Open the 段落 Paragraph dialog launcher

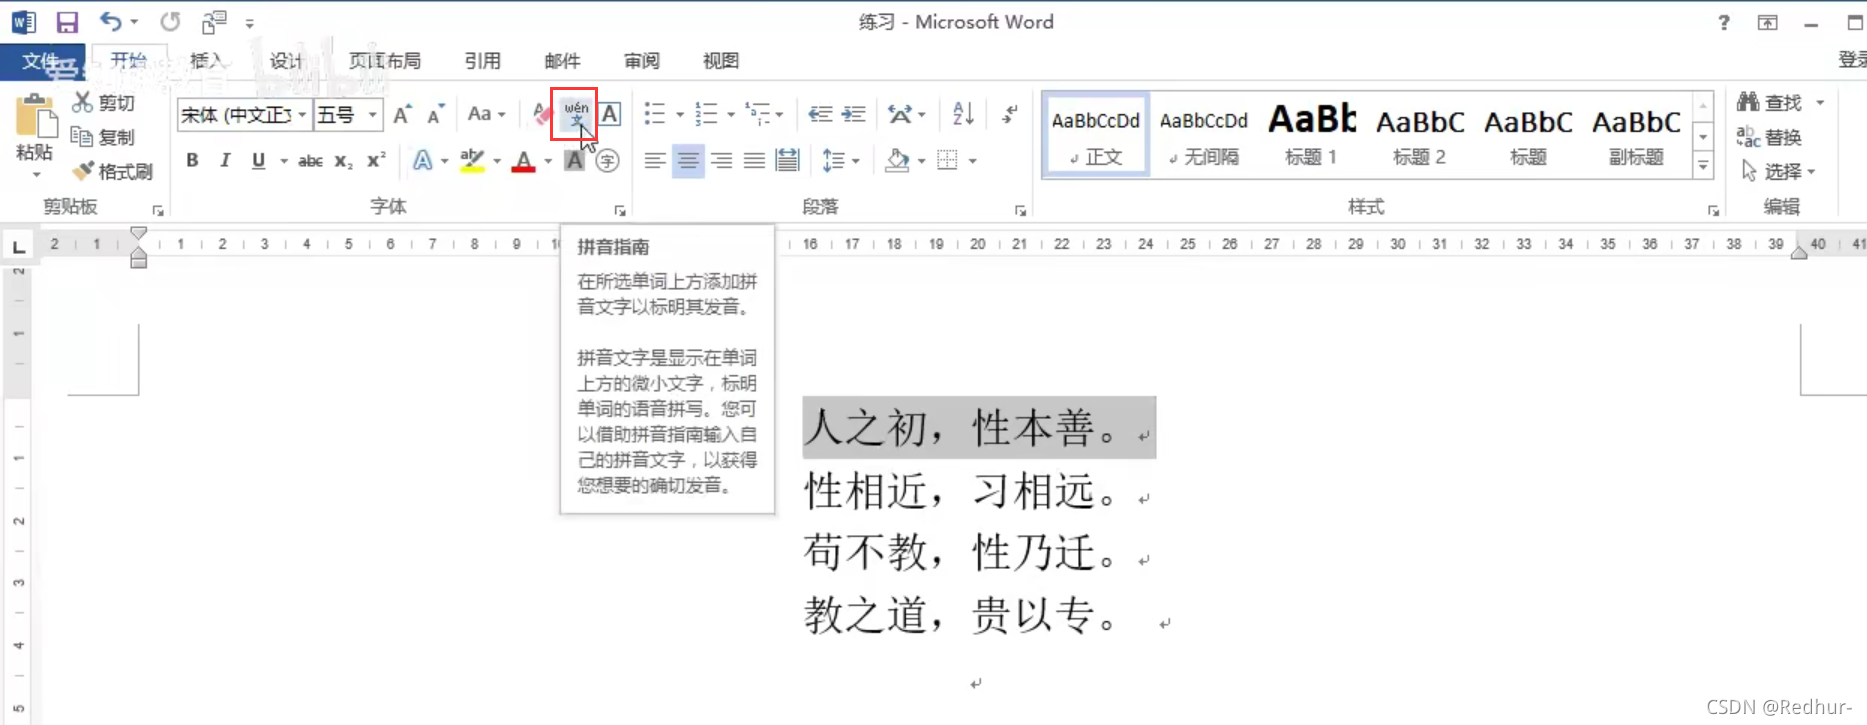pyautogui.click(x=1020, y=210)
